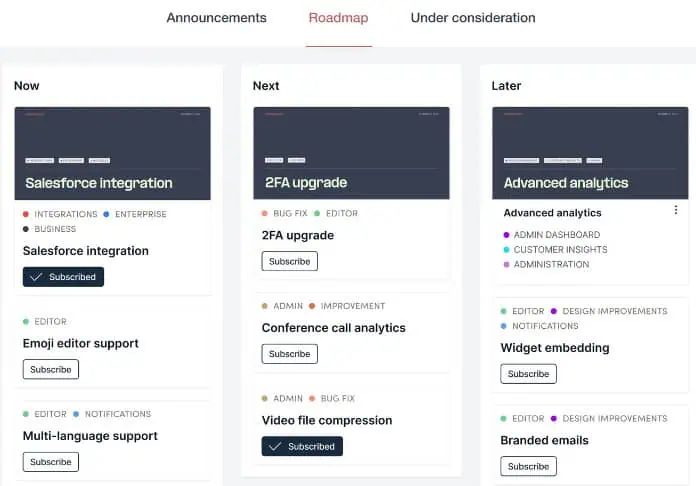Viewport: 696px width, 486px height.
Task: Open the Announcements tab
Action: tap(216, 18)
